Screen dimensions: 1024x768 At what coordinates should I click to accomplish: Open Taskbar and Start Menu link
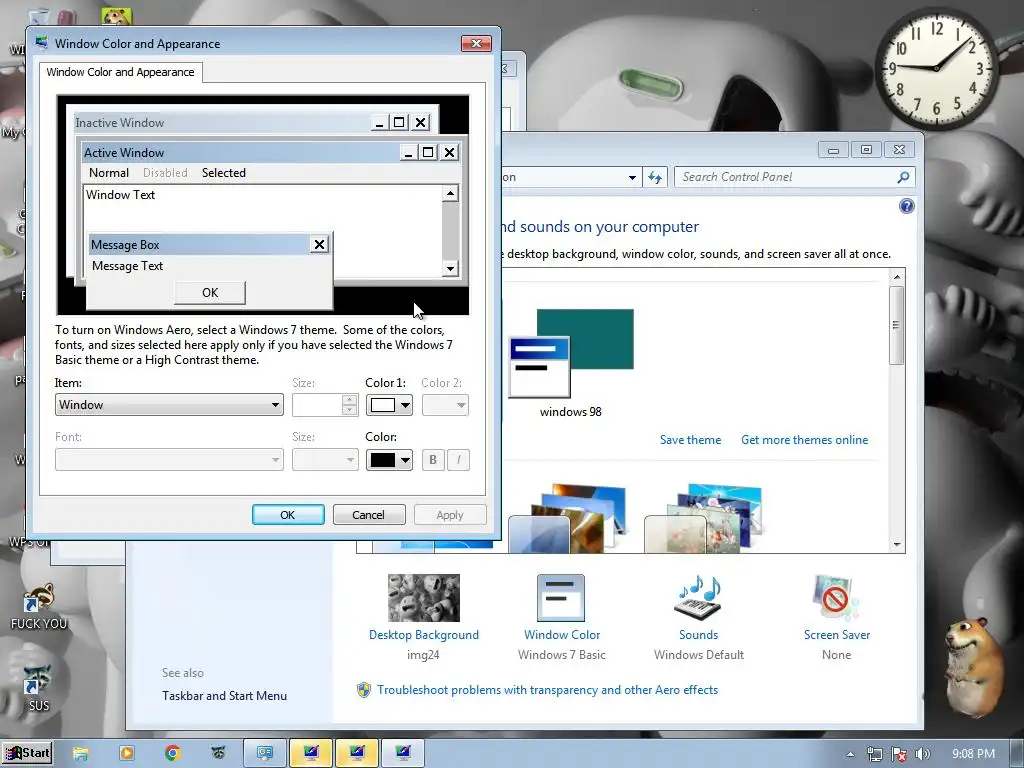coord(224,696)
